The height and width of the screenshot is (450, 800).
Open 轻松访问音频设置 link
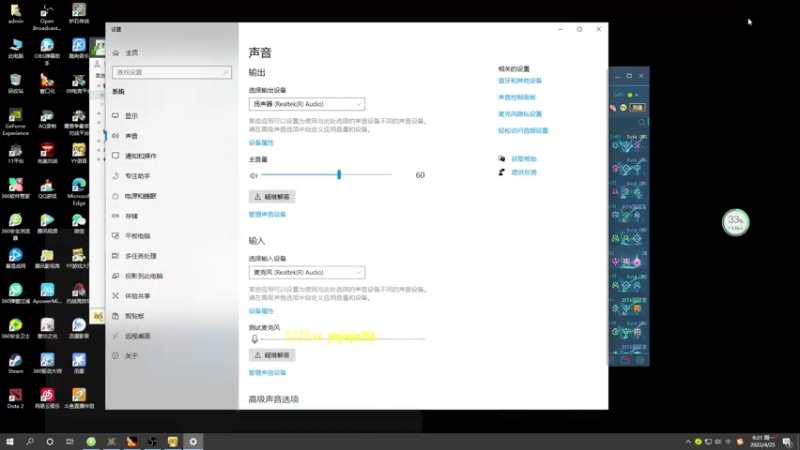click(523, 131)
